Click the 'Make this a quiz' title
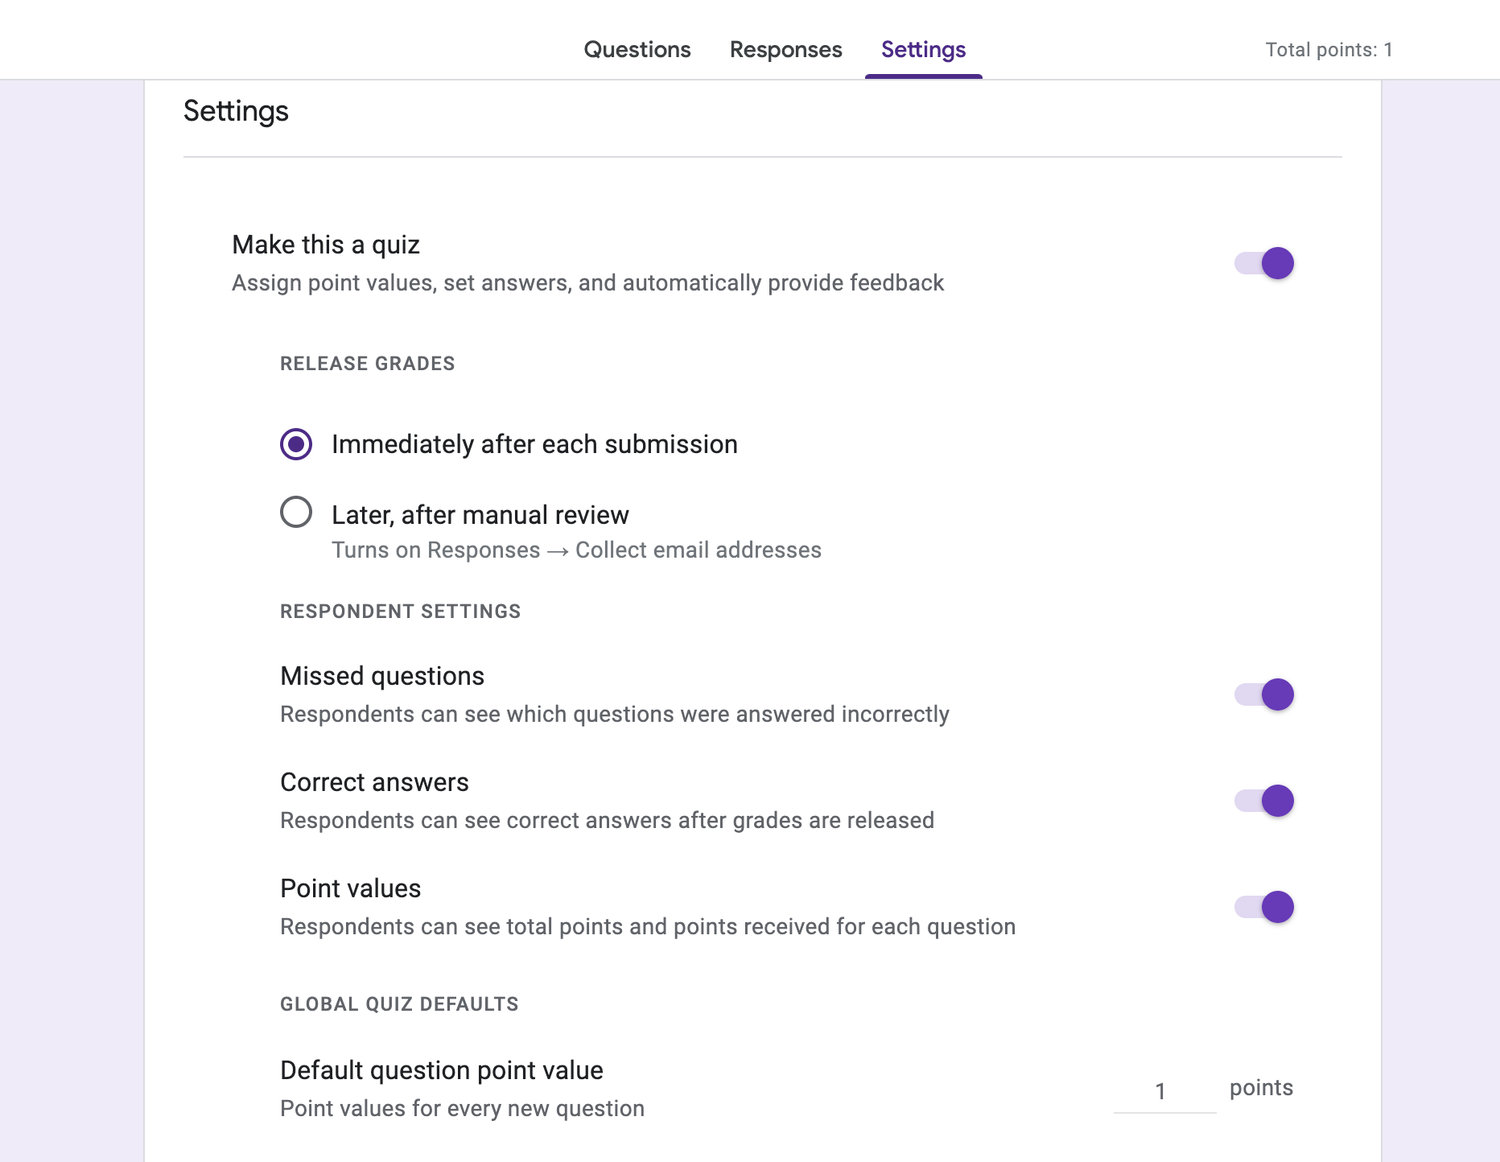Image resolution: width=1500 pixels, height=1162 pixels. tap(325, 245)
